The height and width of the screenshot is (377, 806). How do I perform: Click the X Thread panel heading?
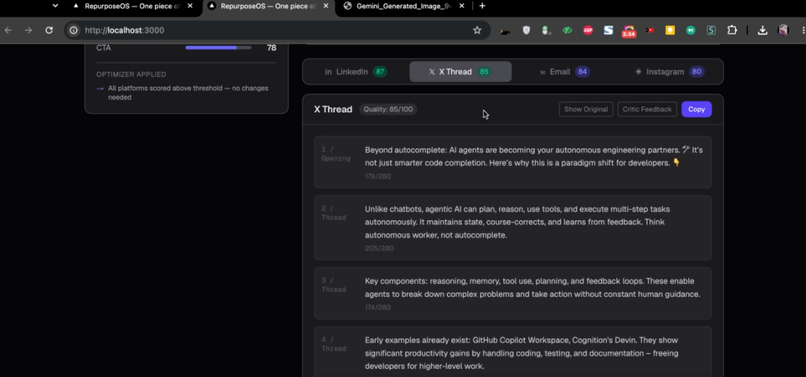333,109
